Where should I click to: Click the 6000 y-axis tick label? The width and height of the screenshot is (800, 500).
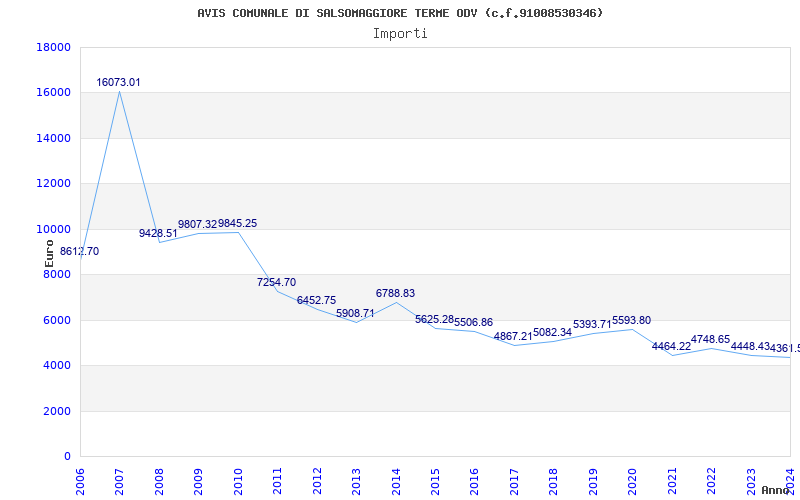coord(57,320)
